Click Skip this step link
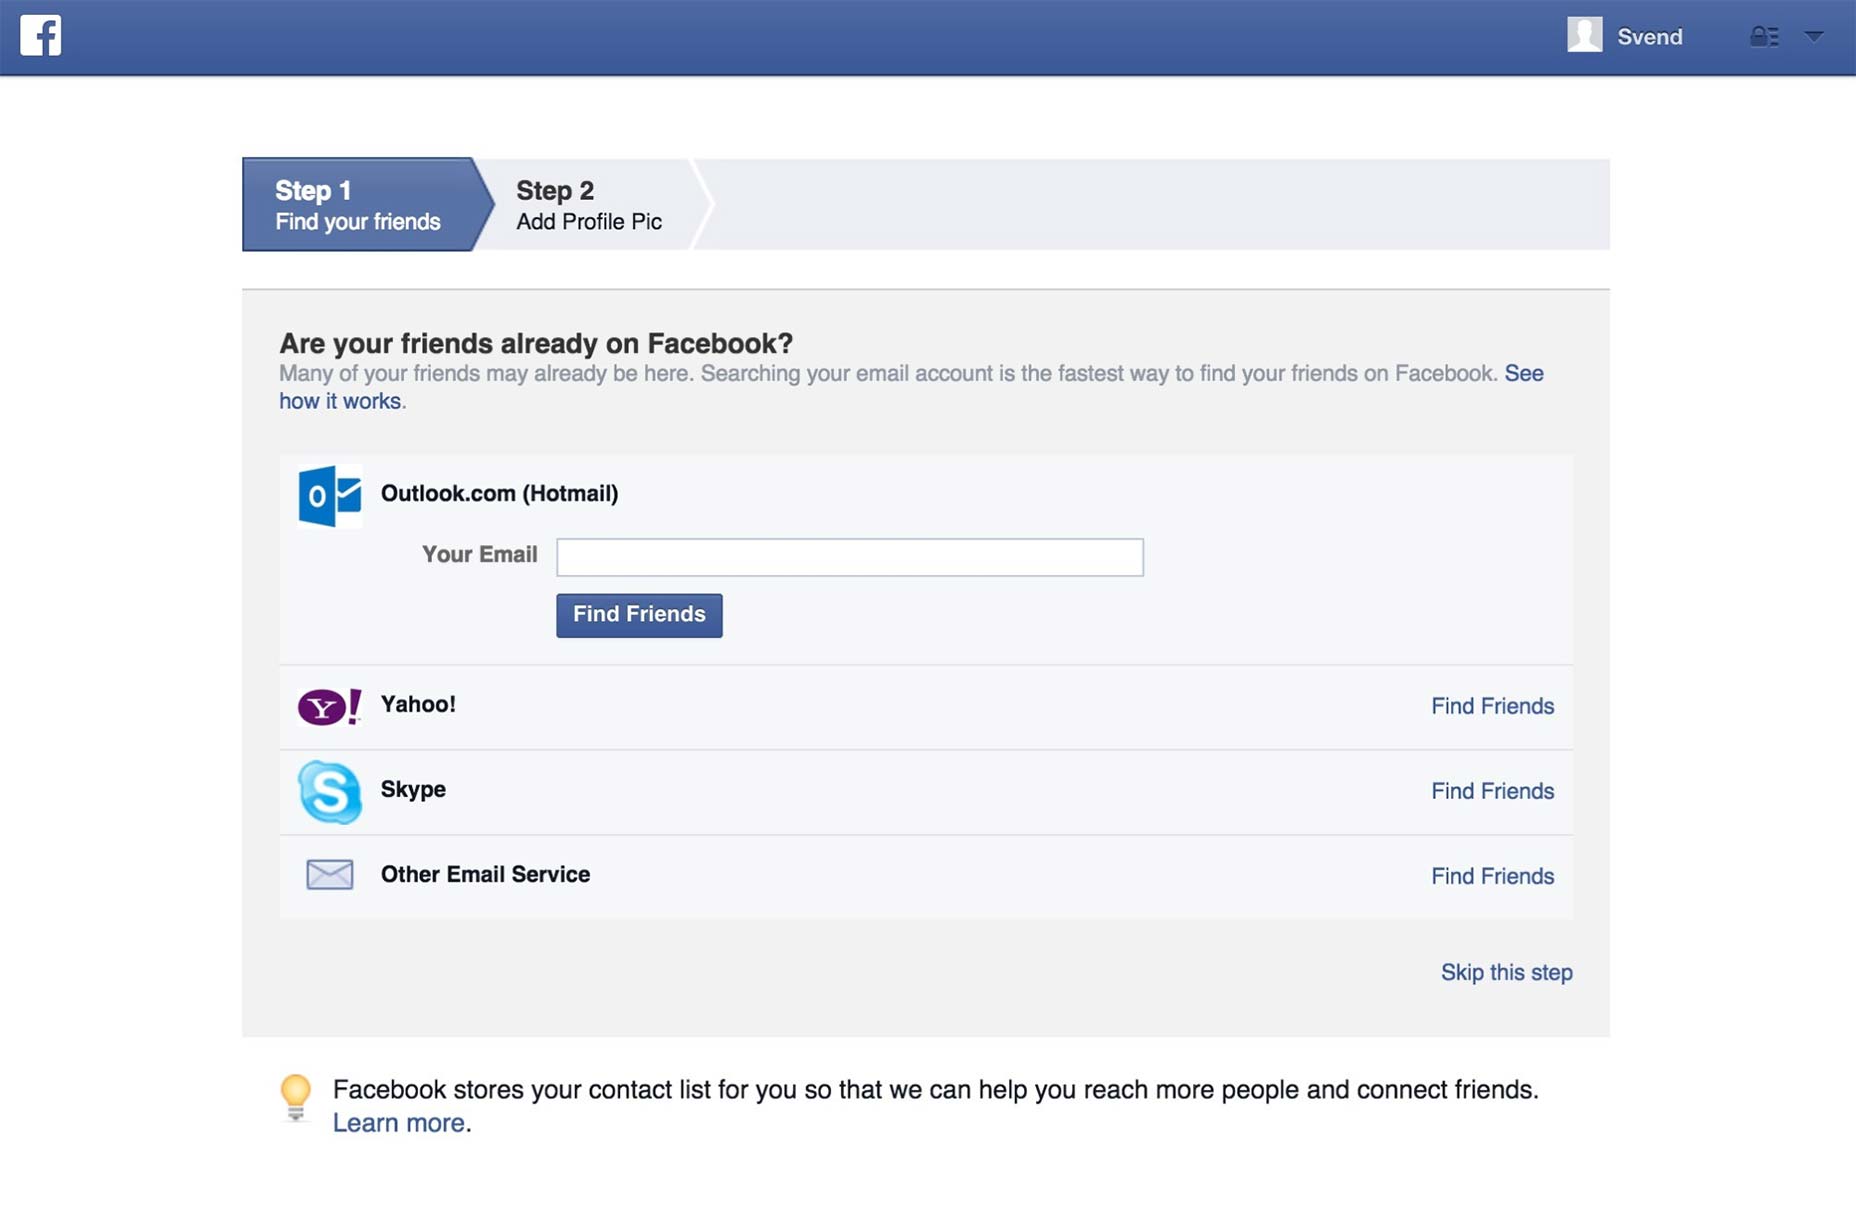 pyautogui.click(x=1506, y=972)
